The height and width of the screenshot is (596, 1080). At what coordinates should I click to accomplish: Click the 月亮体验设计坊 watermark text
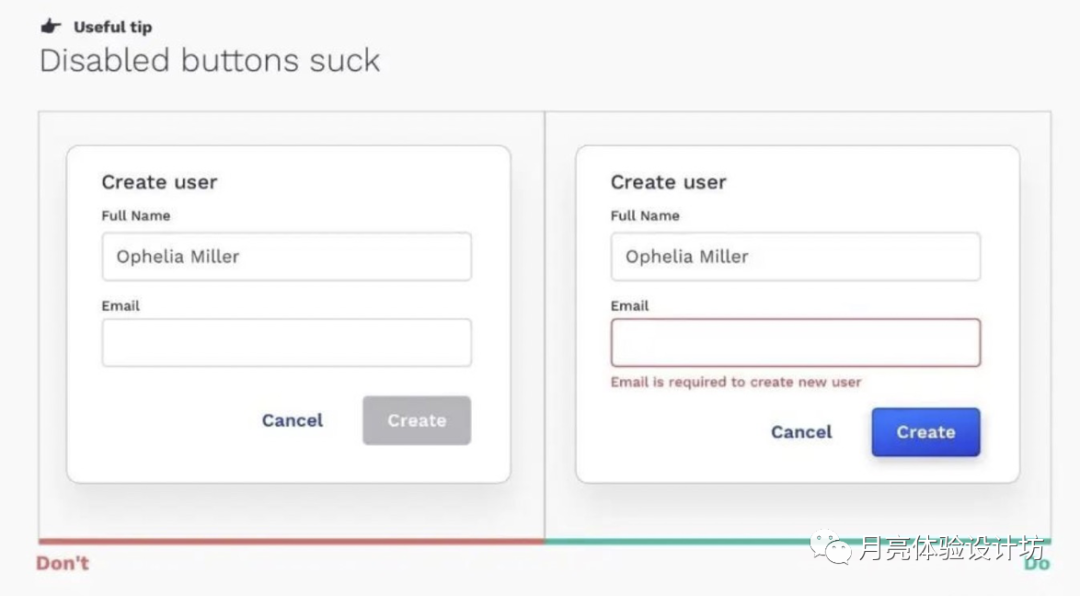(x=952, y=548)
